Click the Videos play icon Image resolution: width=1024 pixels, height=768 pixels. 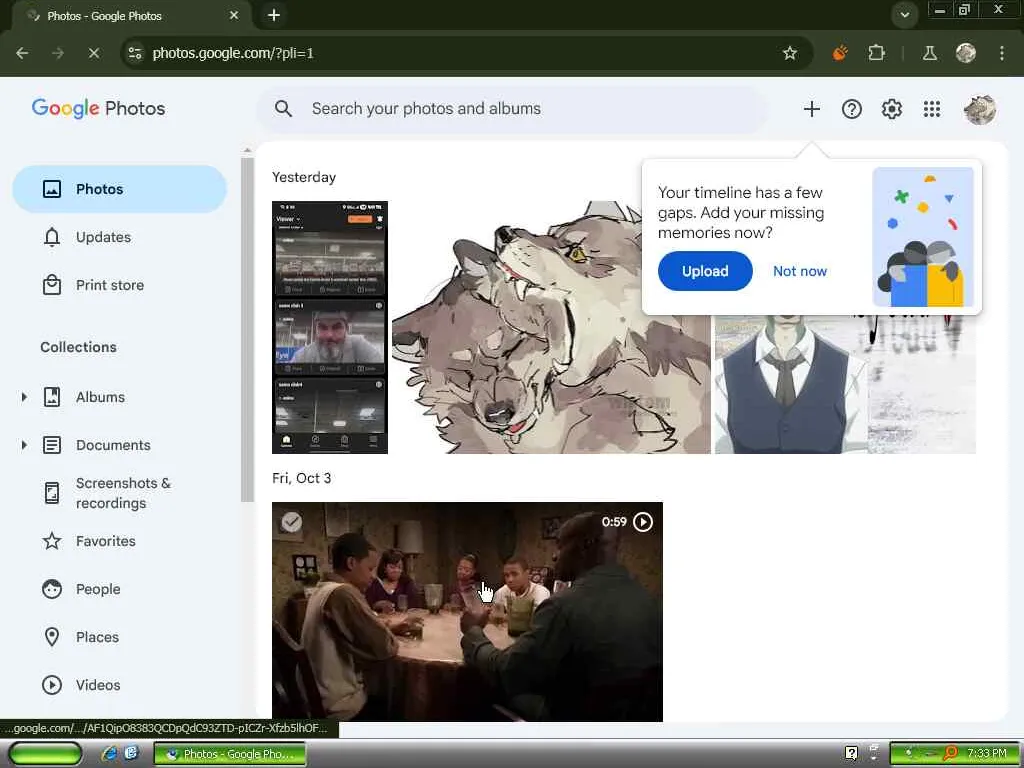click(52, 685)
